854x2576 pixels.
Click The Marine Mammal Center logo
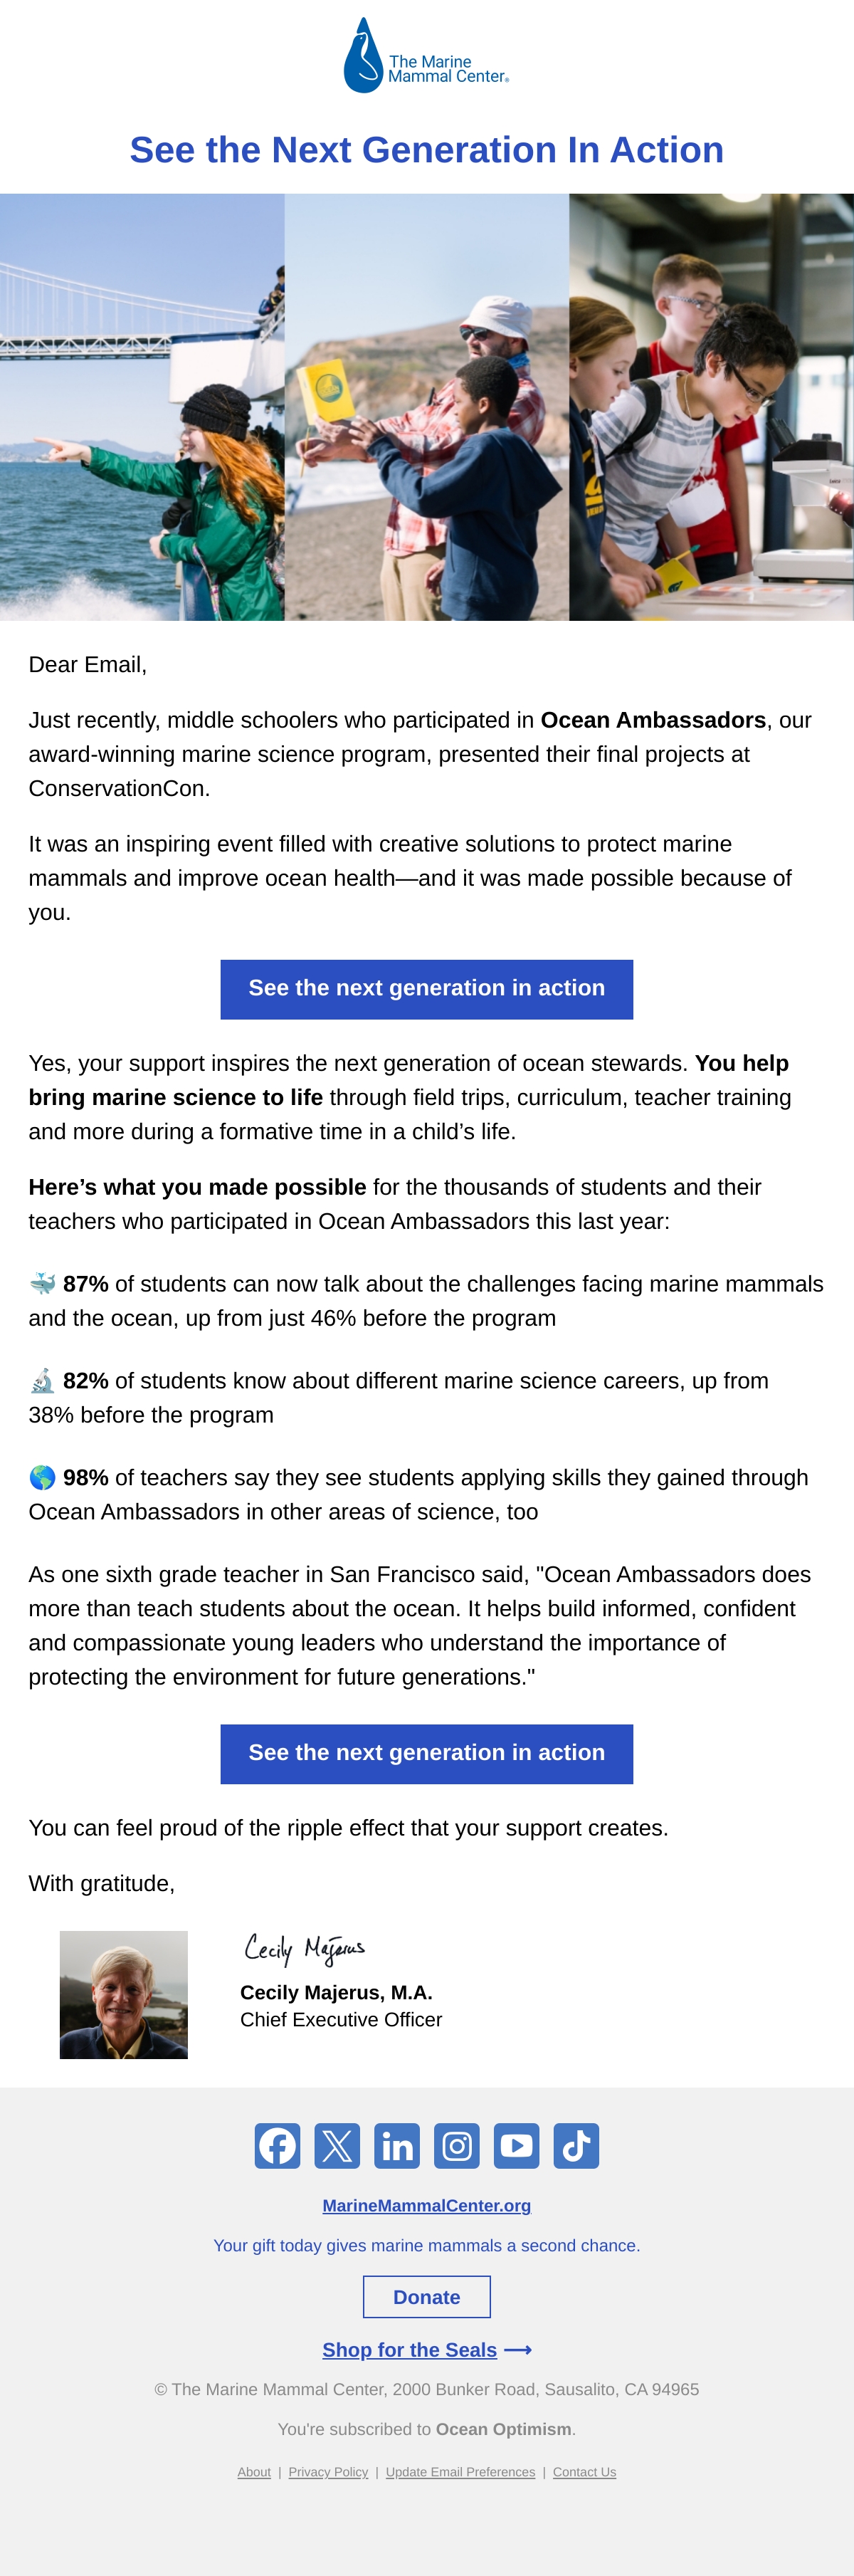(x=427, y=56)
